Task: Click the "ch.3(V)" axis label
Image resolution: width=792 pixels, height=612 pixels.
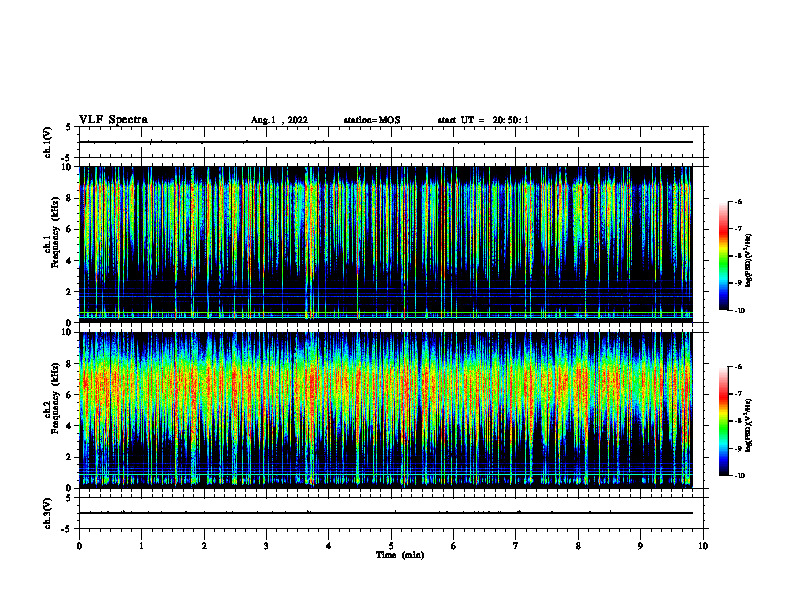Action: tap(48, 513)
